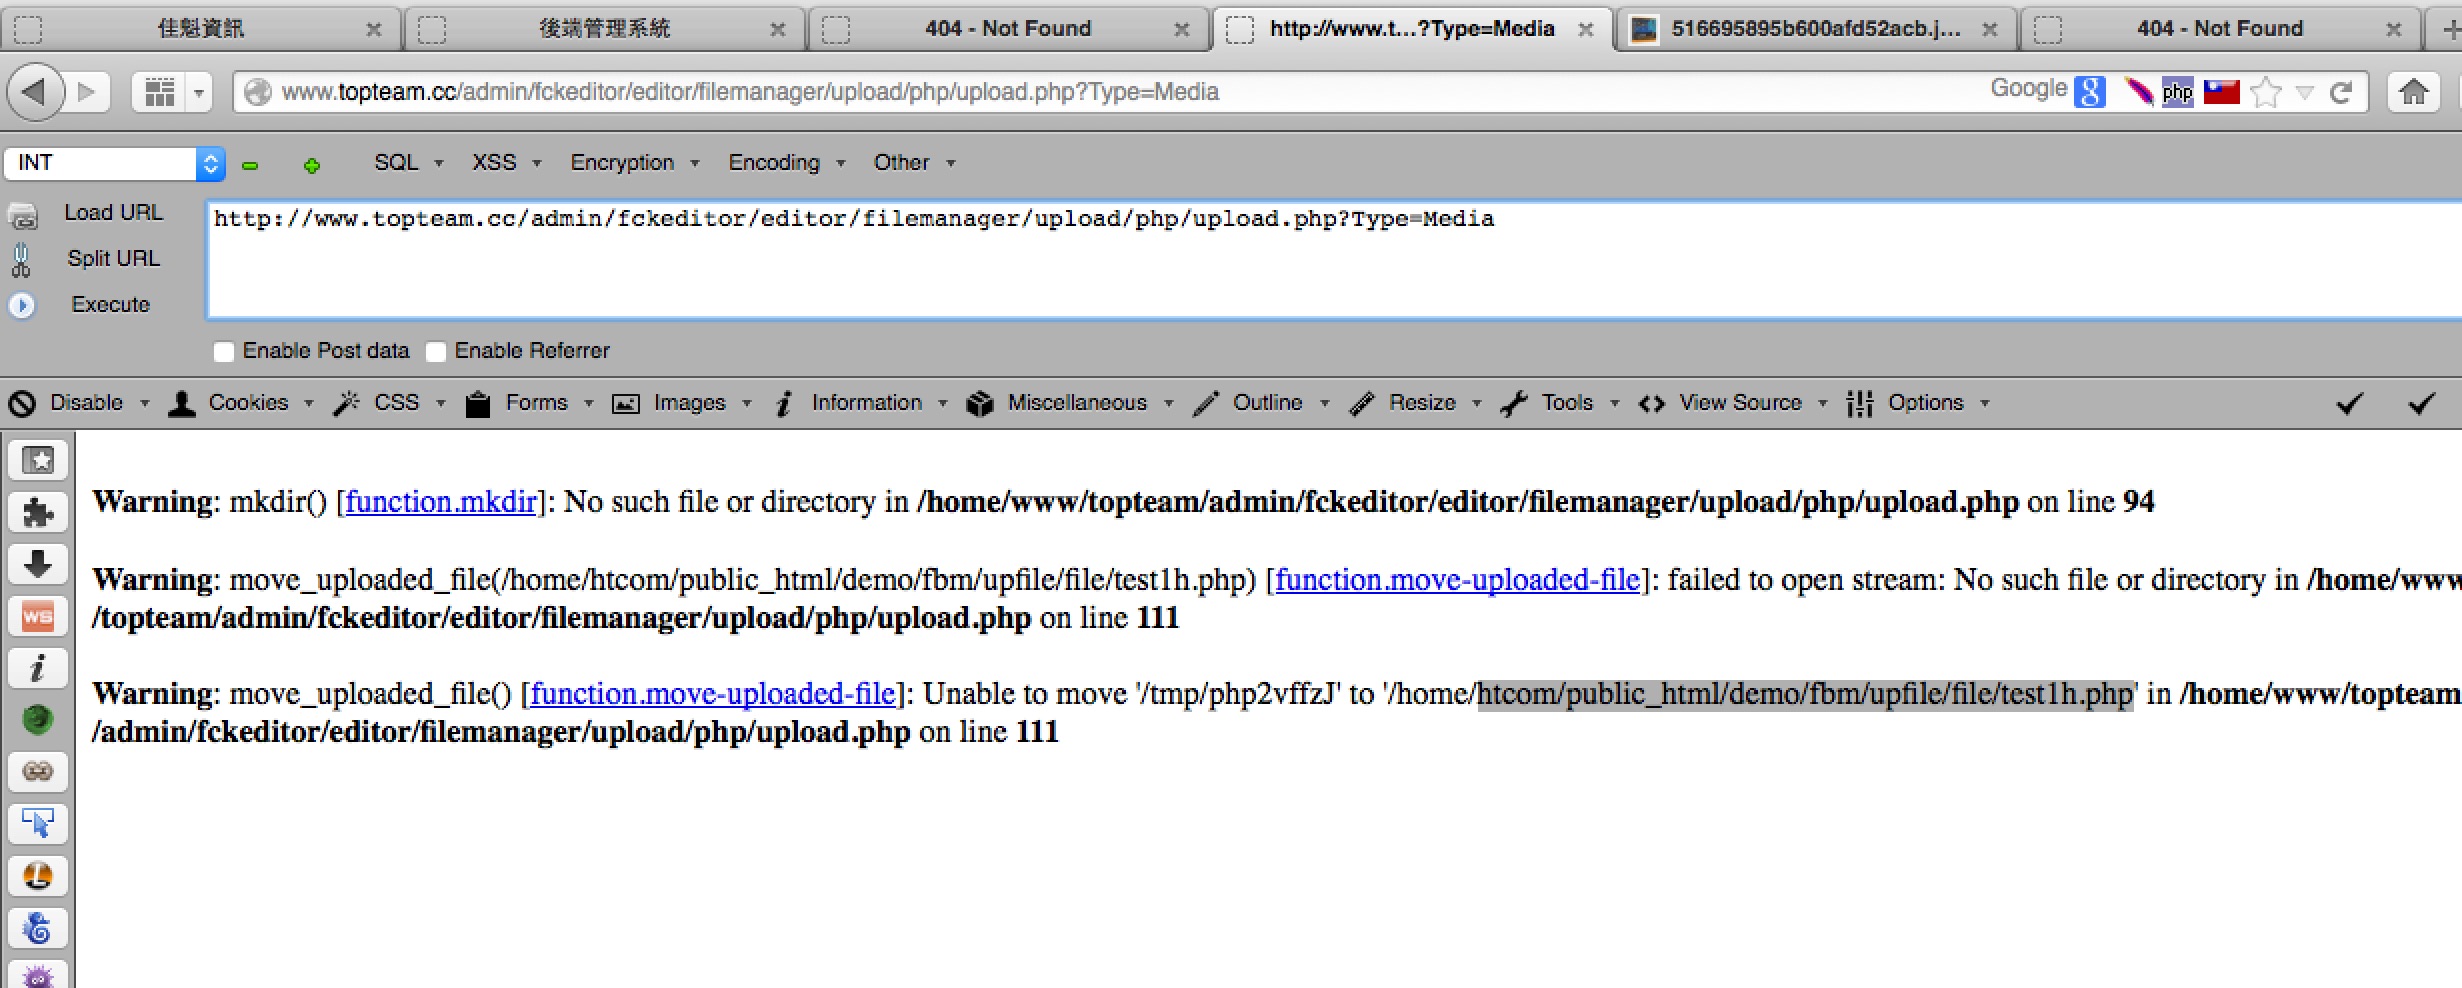2462x988 pixels.
Task: Open the Resize menu
Action: click(1416, 403)
